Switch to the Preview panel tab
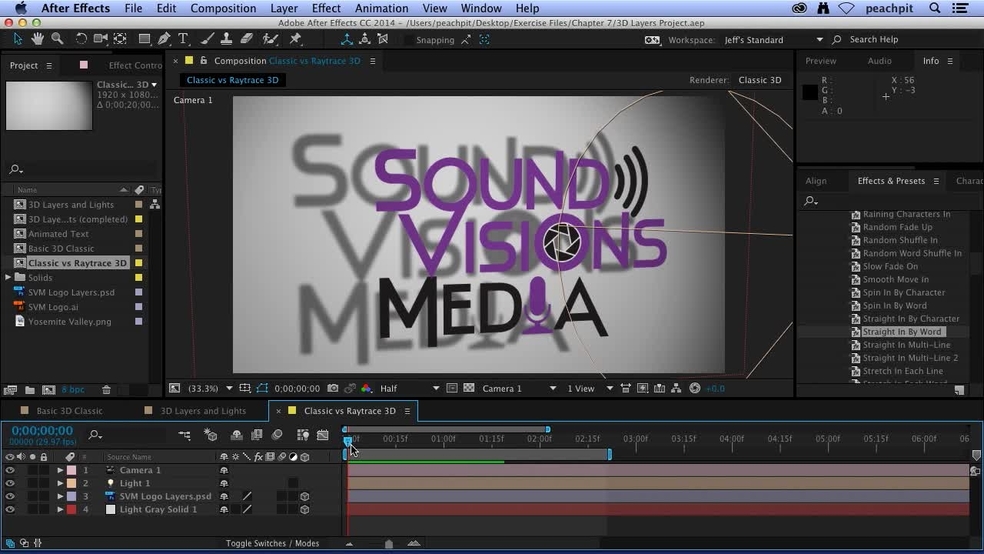 [x=821, y=61]
